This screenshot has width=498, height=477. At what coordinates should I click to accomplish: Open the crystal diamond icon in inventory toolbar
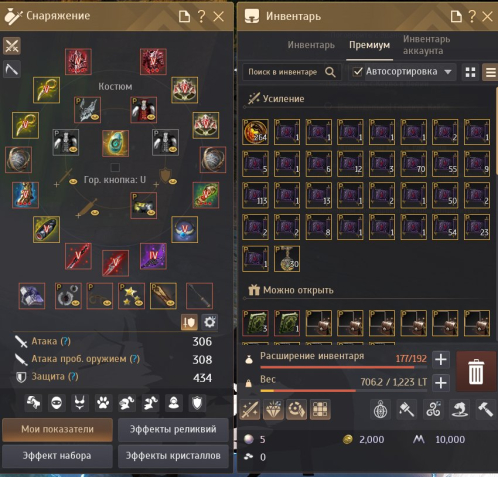273,409
